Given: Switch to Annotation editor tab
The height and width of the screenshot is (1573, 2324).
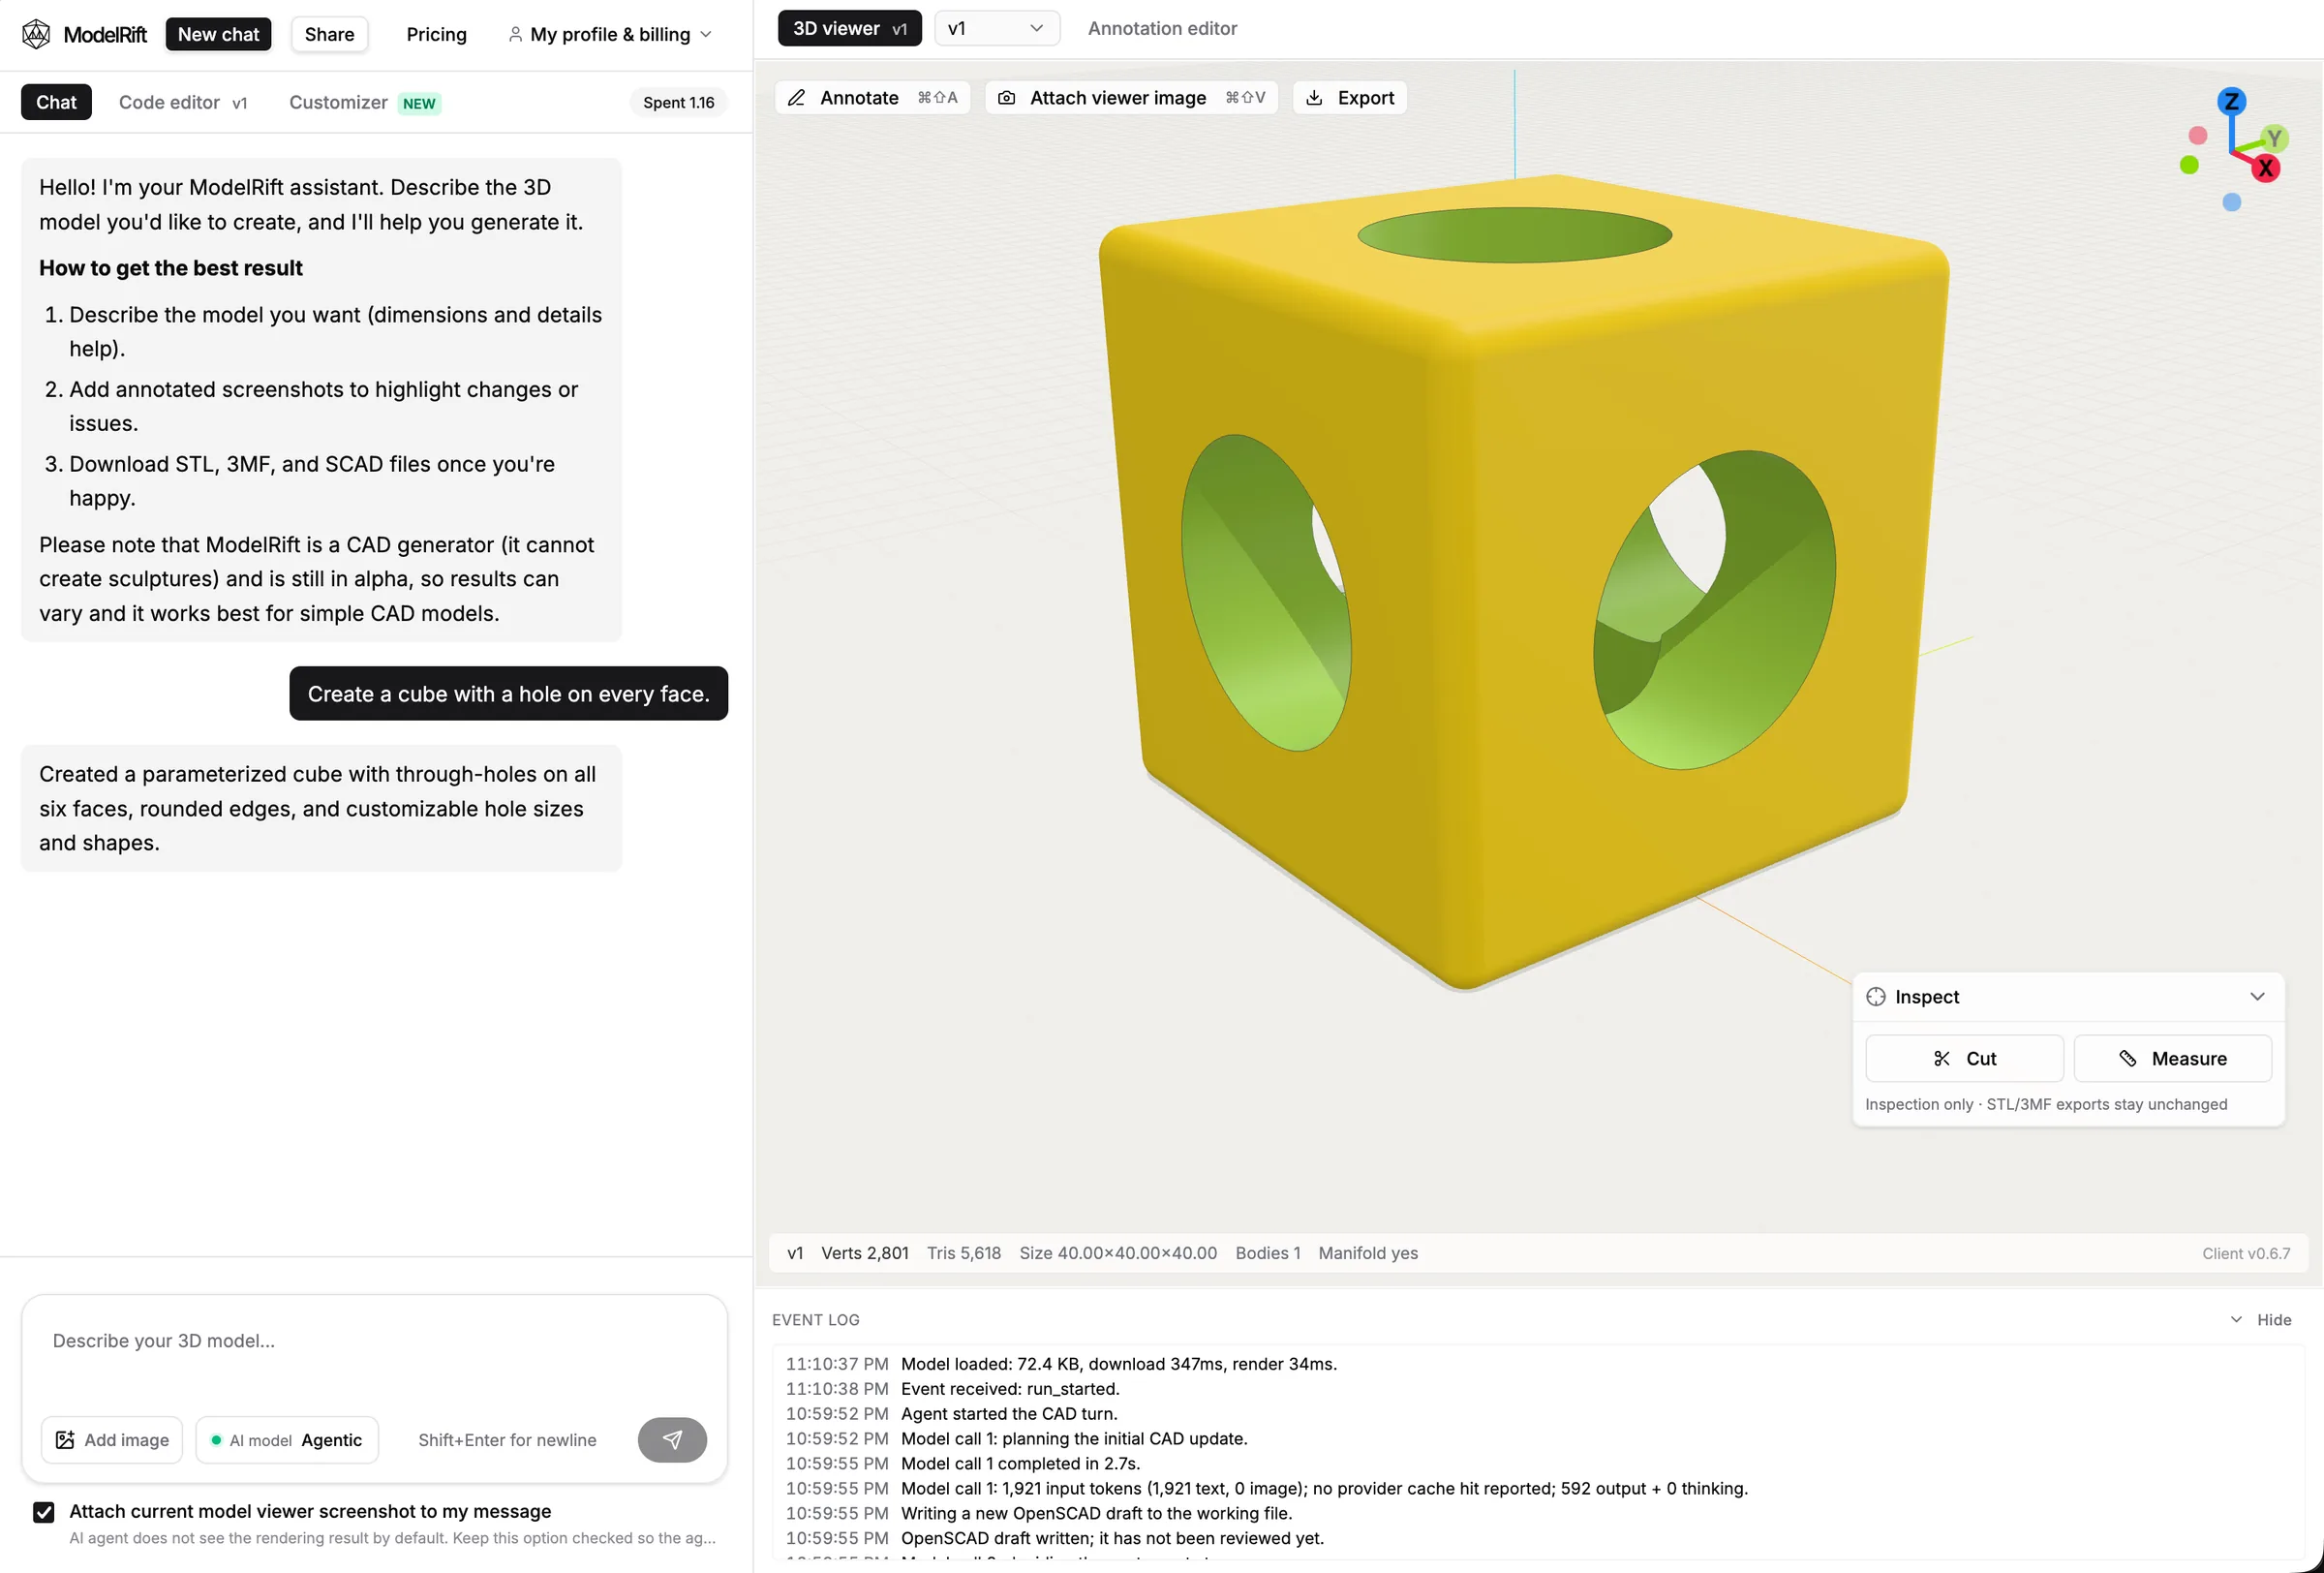Looking at the screenshot, I should click(x=1162, y=28).
